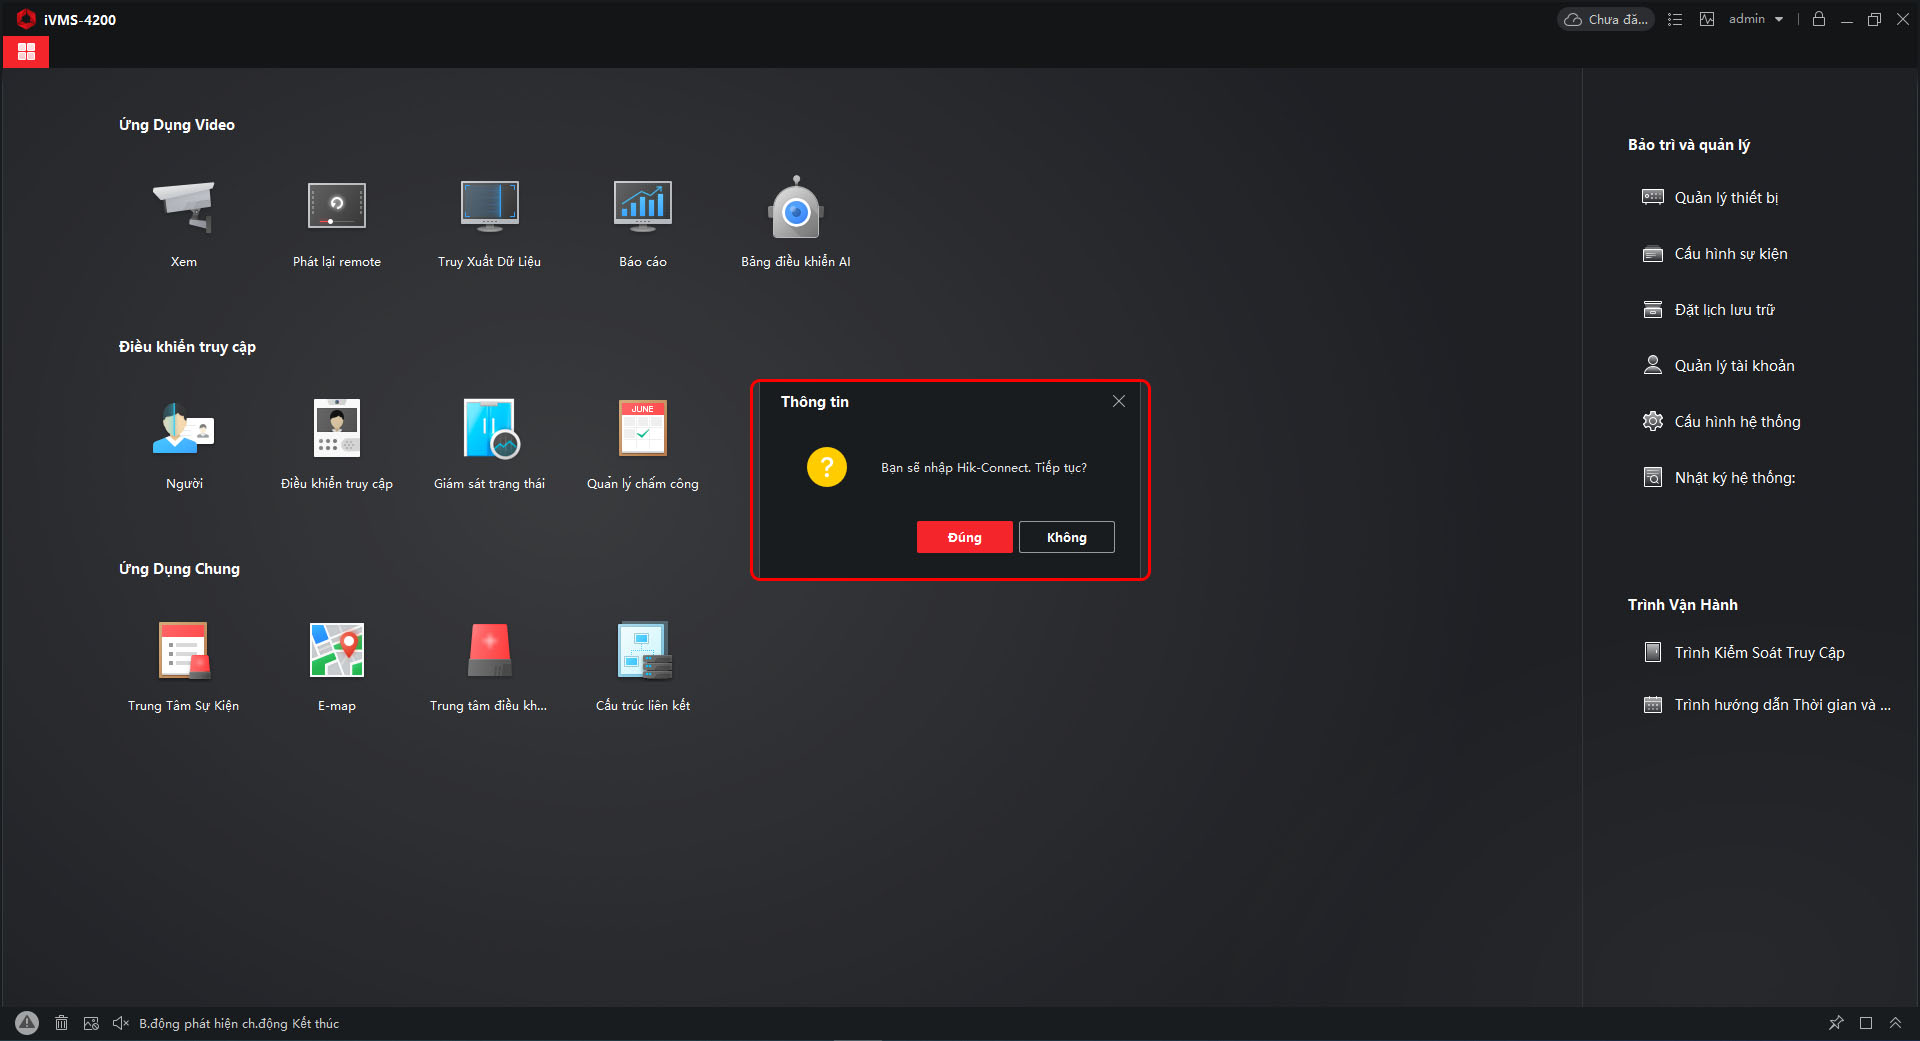Open the Người person management module

pos(183,430)
